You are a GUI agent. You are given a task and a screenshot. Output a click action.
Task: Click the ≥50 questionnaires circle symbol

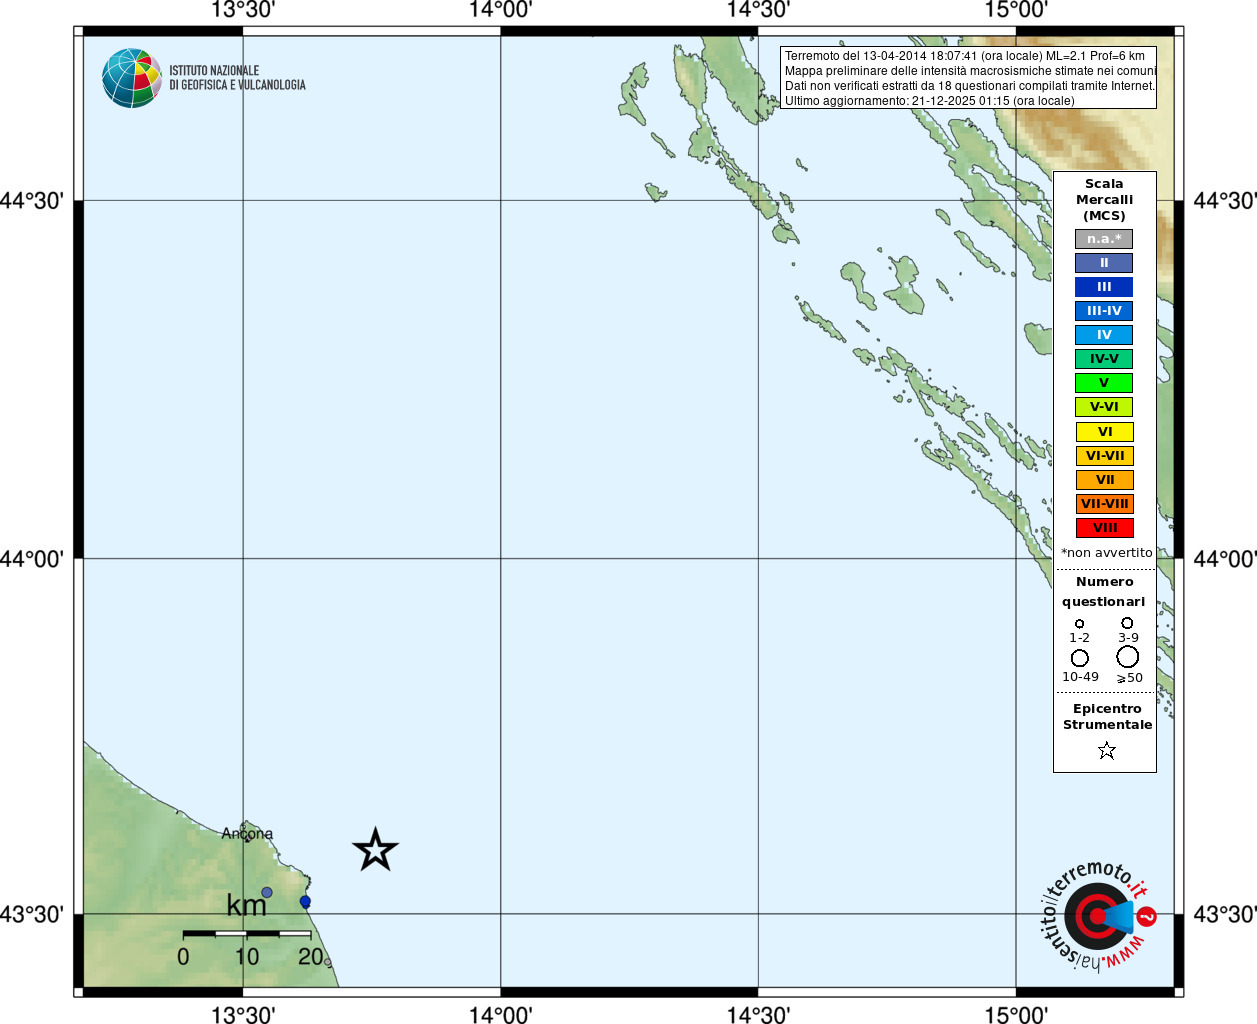pyautogui.click(x=1128, y=657)
